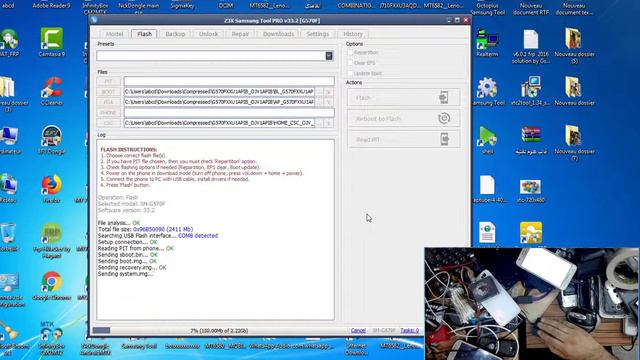Viewport: 640px width, 360px height.
Task: Open v6.0.1 frp 2016 solution file
Action: pyautogui.click(x=531, y=46)
